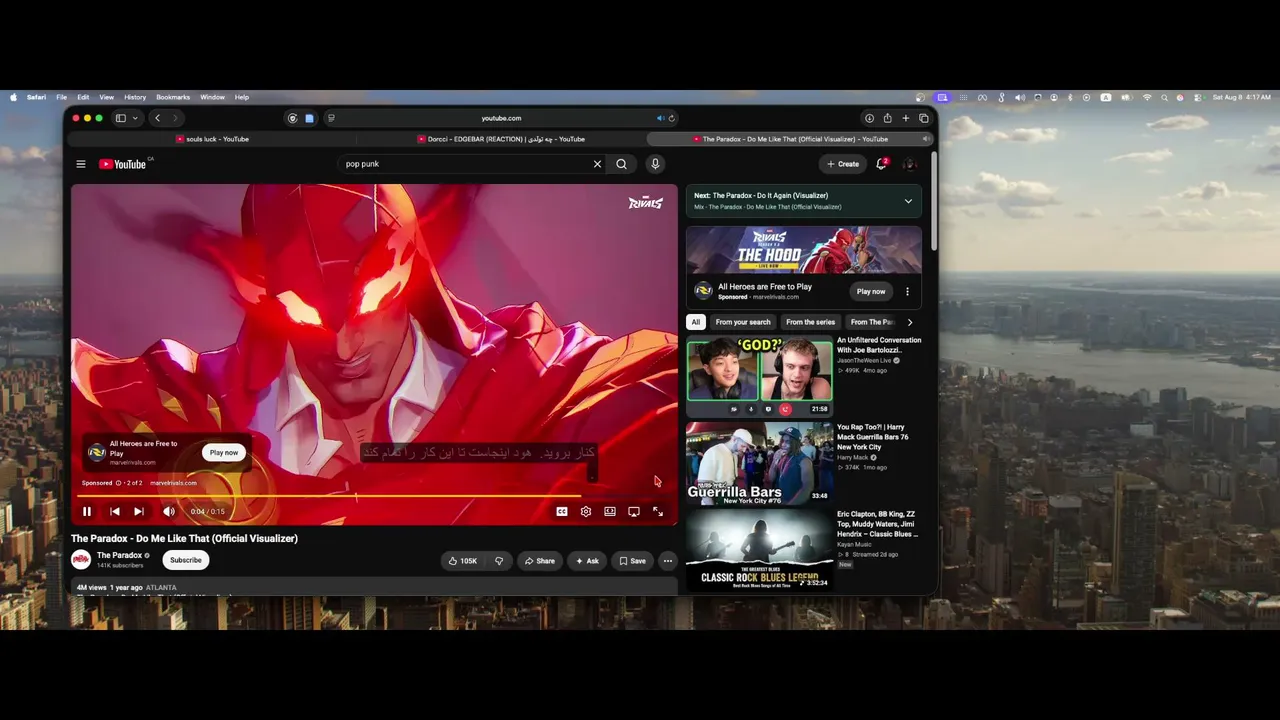Image resolution: width=1280 pixels, height=720 pixels.
Task: Open The Hood ad banner image
Action: pyautogui.click(x=804, y=249)
